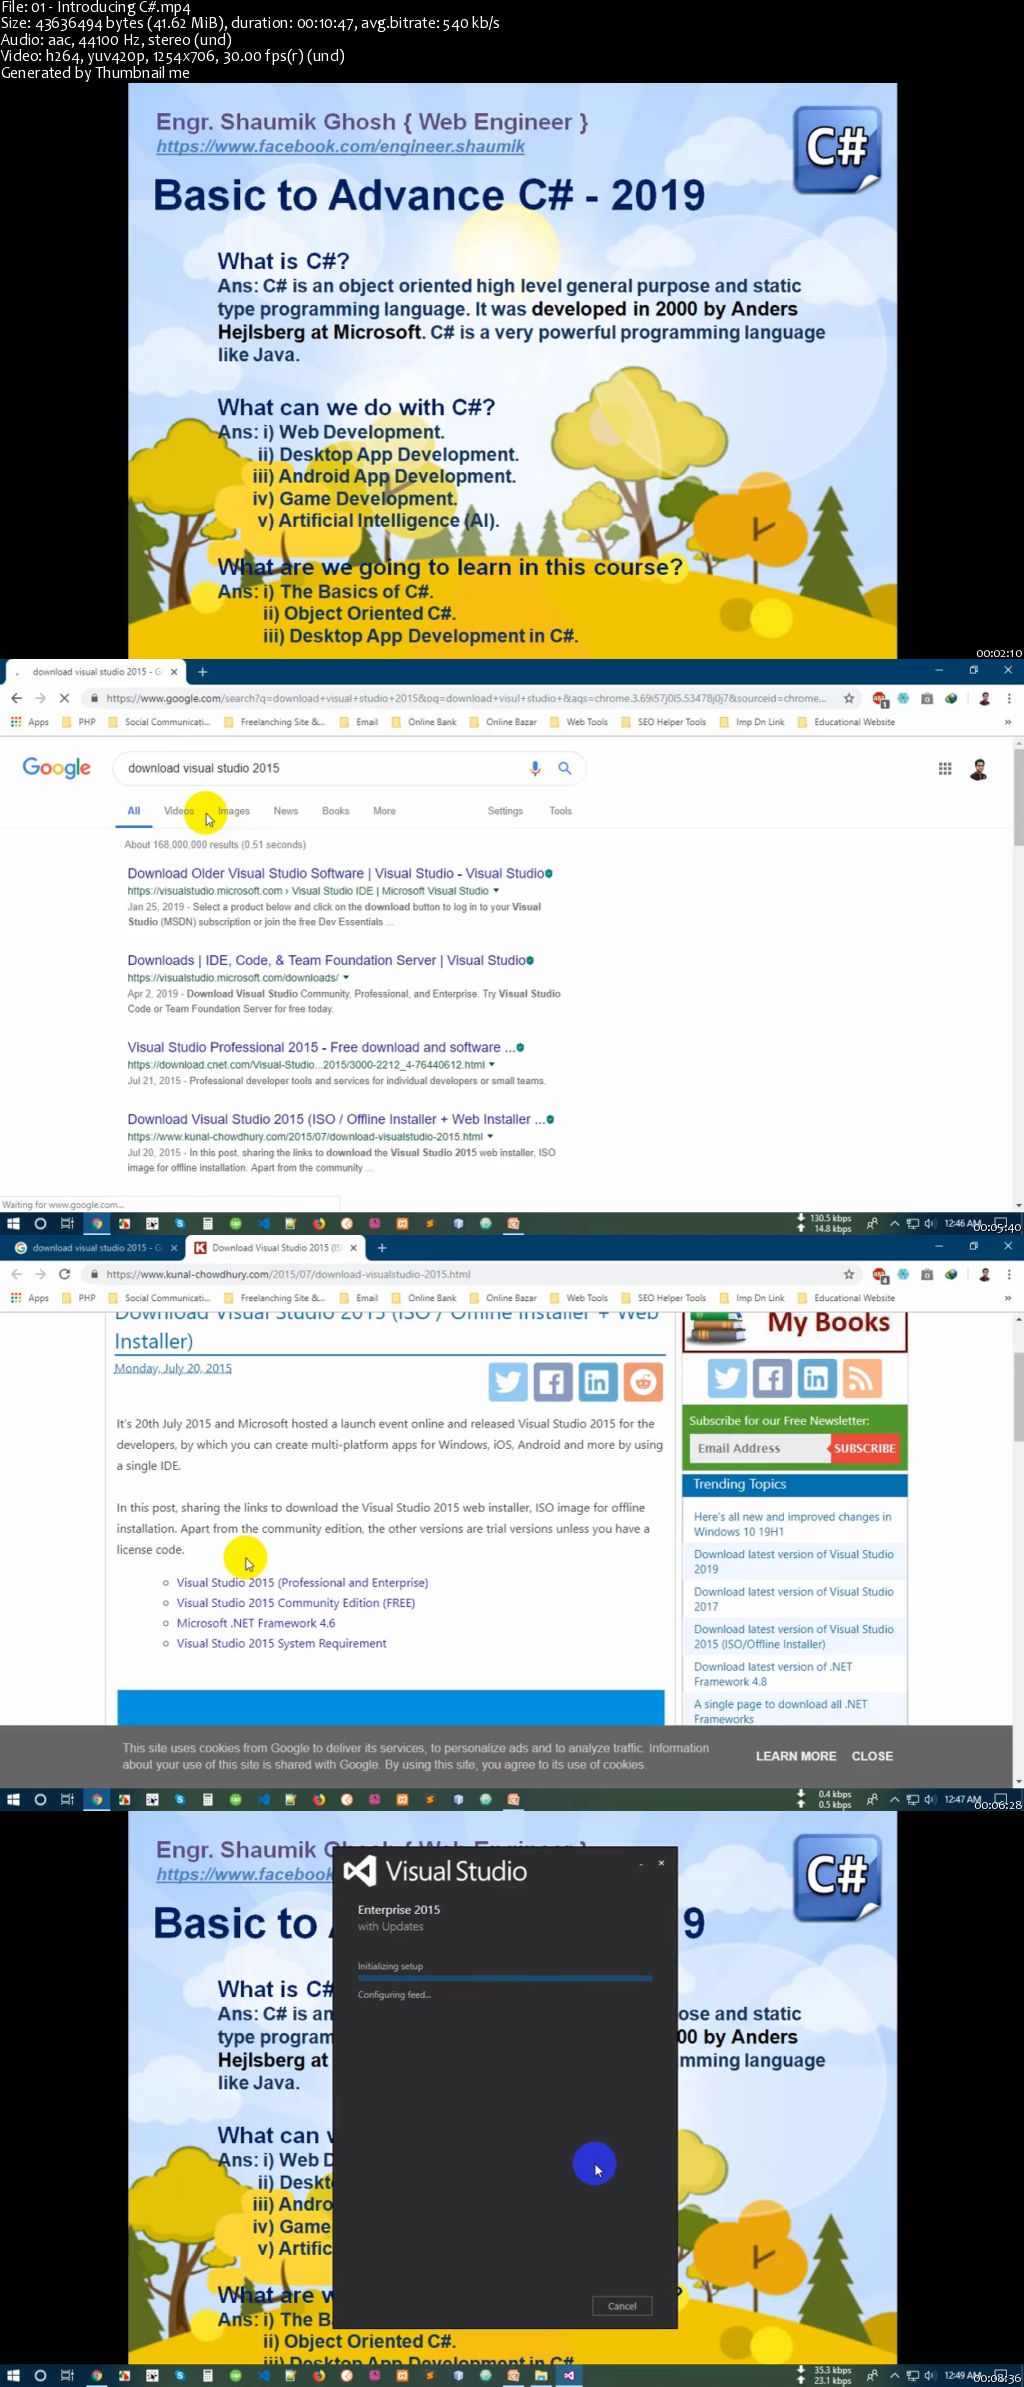Viewport: 1024px width, 2387px height.
Task: Click the sidebar LinkedIn icon below My Books
Action: (x=816, y=1378)
